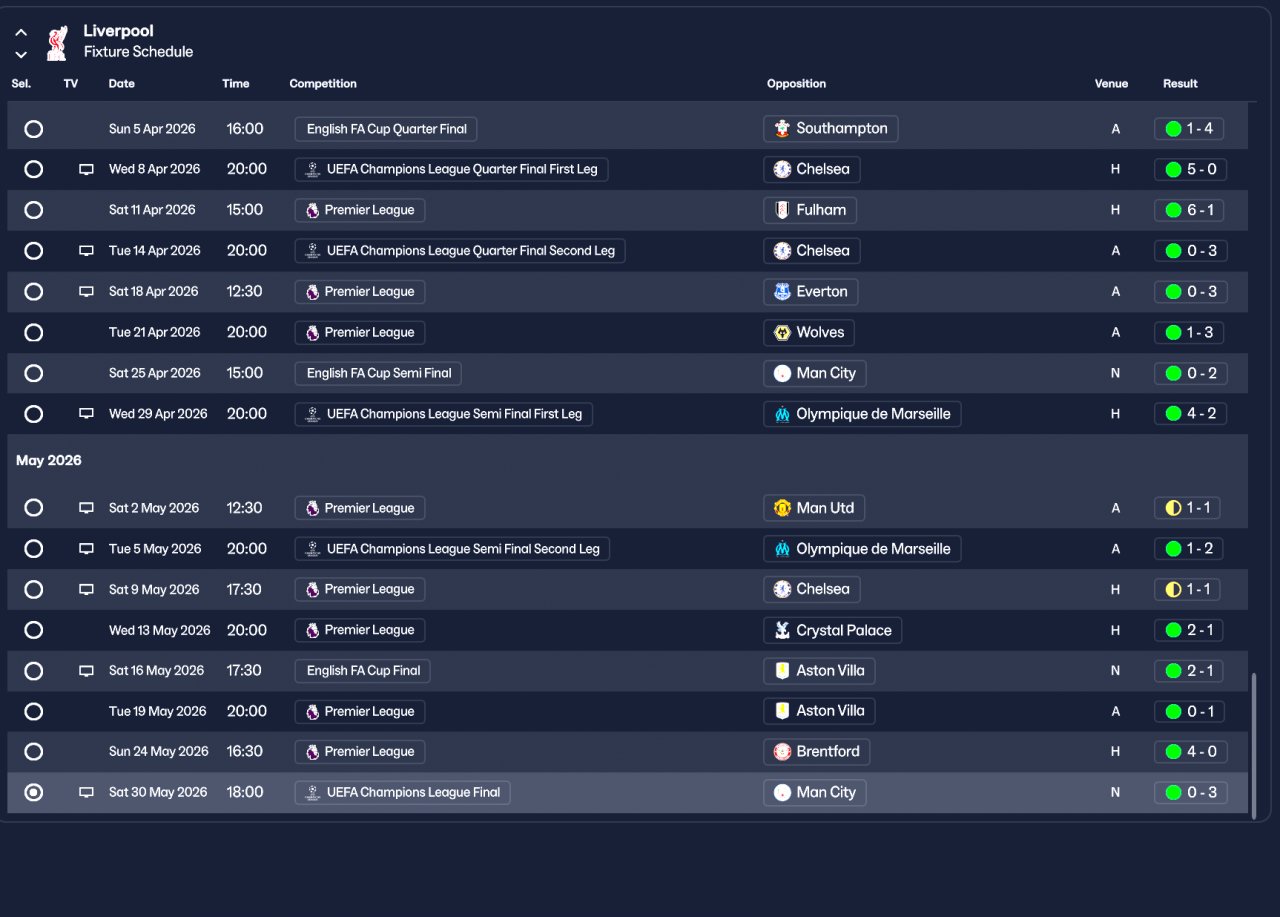Image resolution: width=1280 pixels, height=917 pixels.
Task: Click the Liverpool club crest in the header
Action: click(57, 42)
